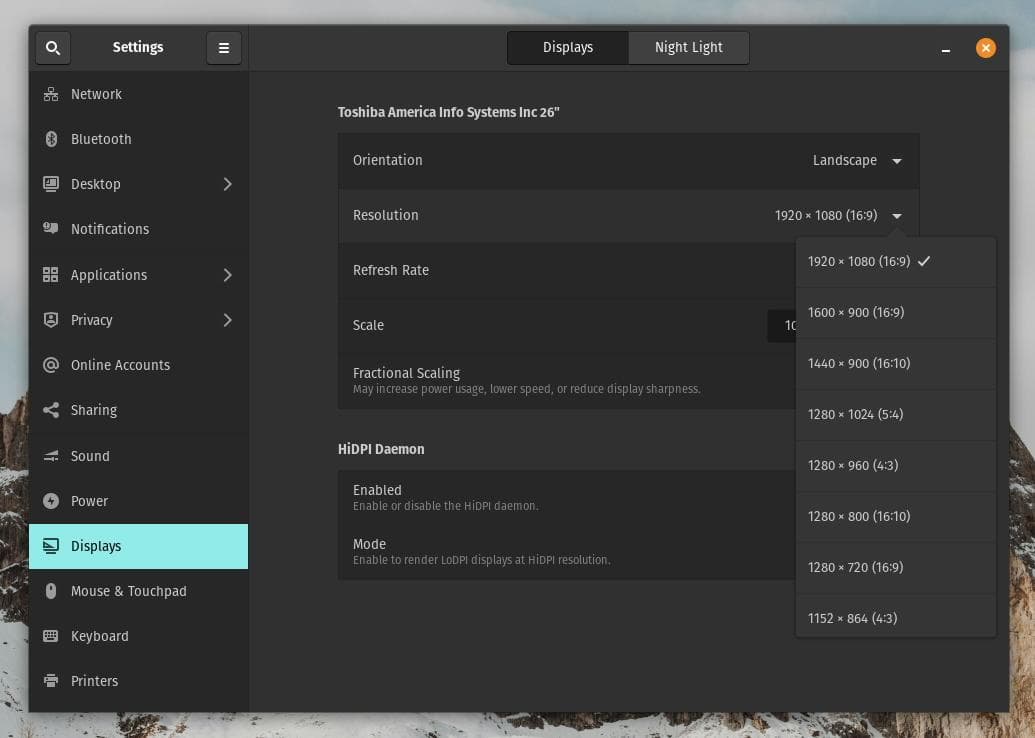Click the Privacy shield icon
The width and height of the screenshot is (1035, 738).
(51, 319)
